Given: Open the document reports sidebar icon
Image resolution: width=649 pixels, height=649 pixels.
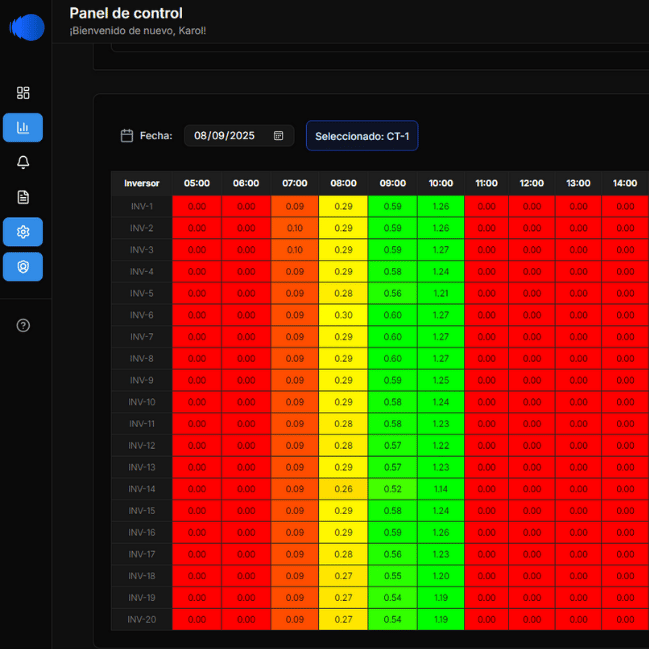Looking at the screenshot, I should [x=23, y=197].
